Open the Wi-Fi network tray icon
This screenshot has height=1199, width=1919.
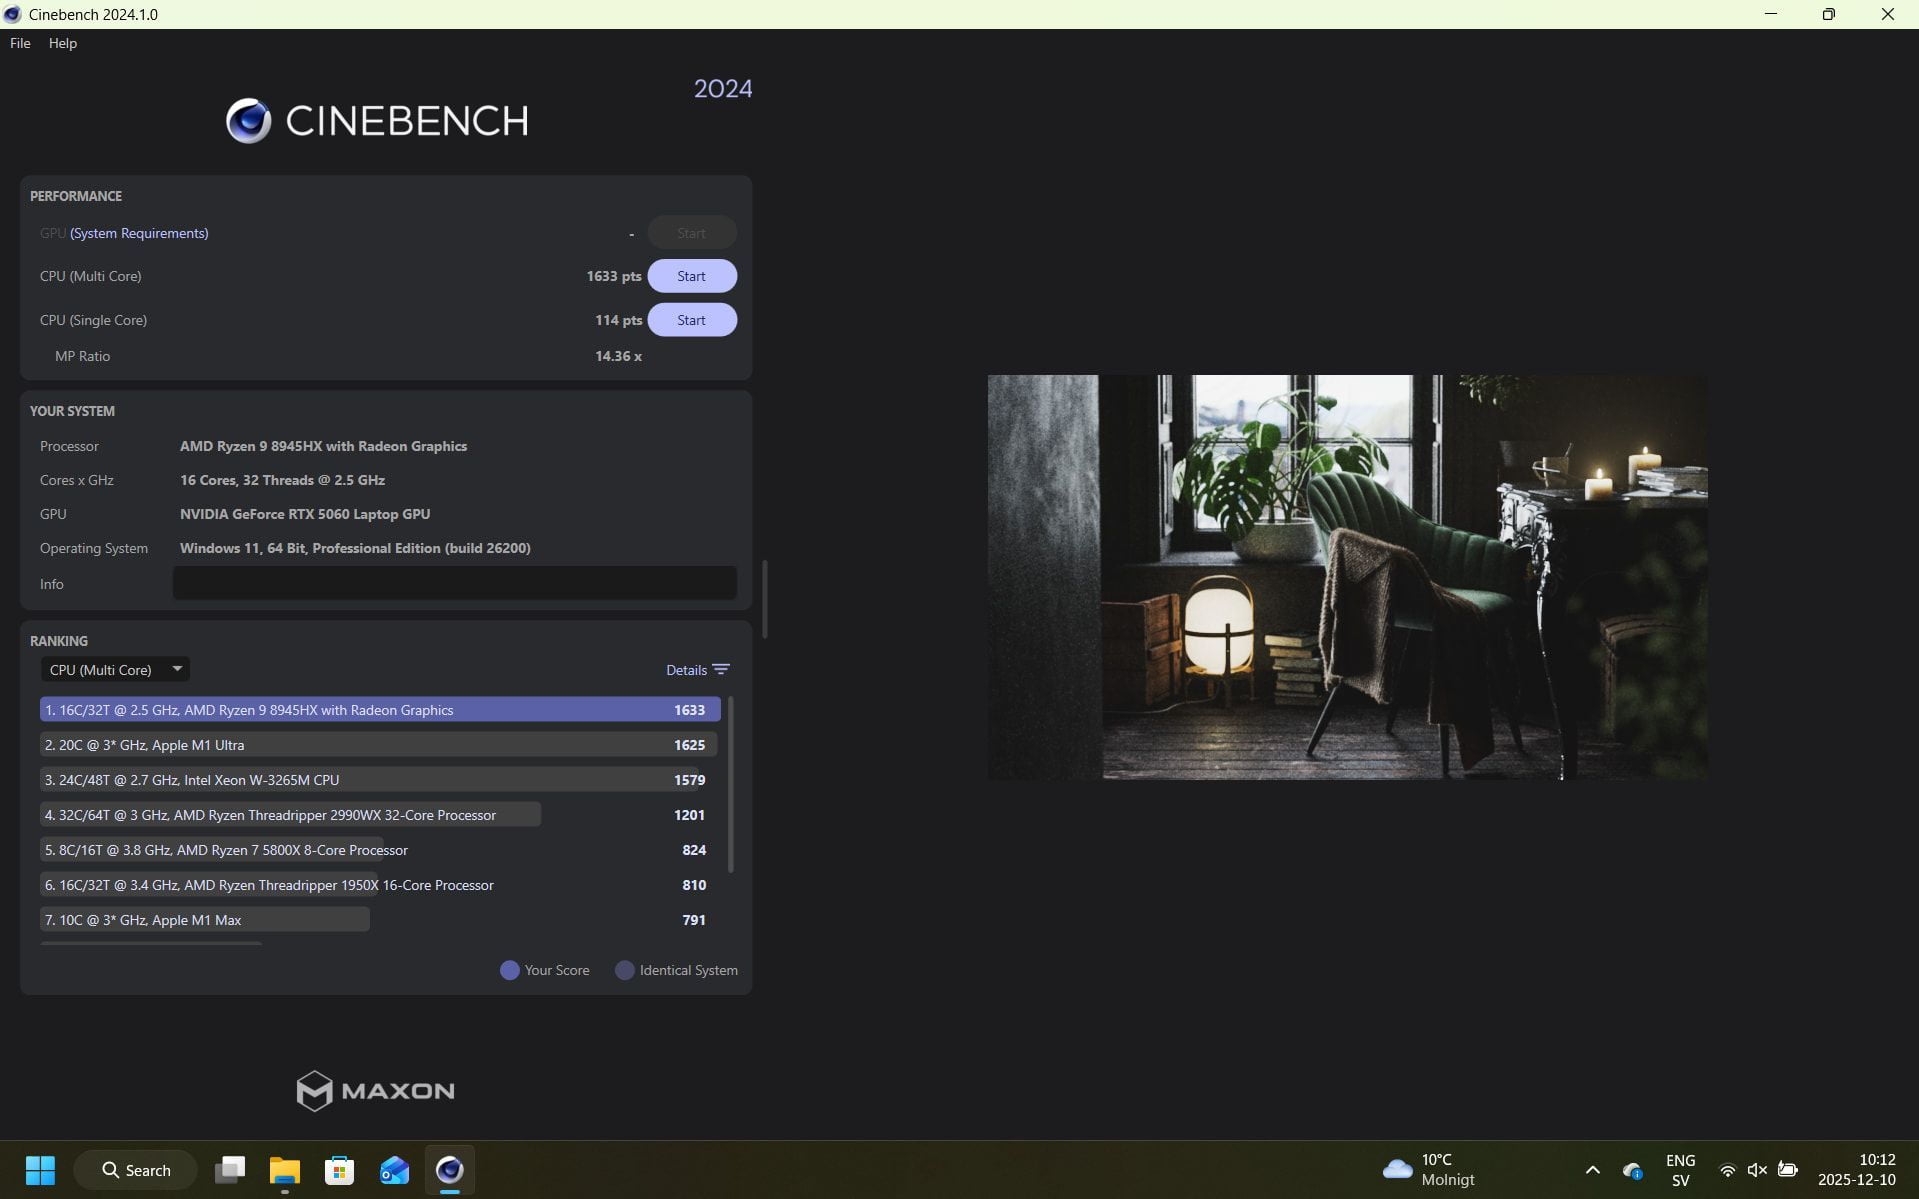pyautogui.click(x=1727, y=1170)
